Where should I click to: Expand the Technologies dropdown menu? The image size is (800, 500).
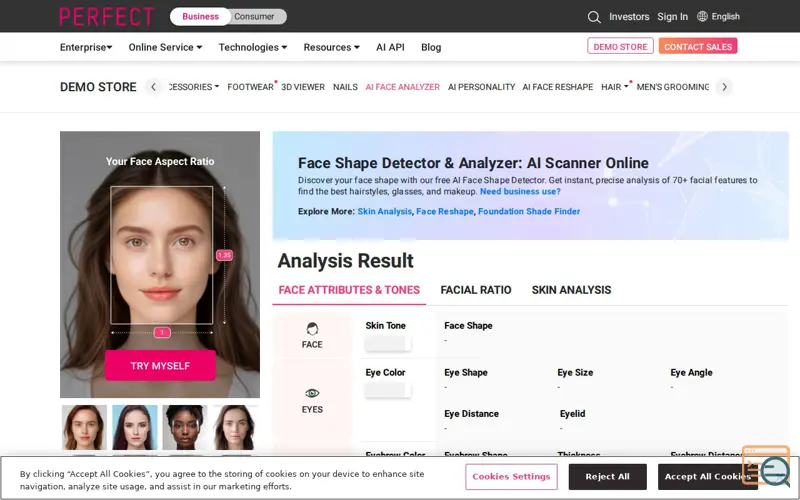pyautogui.click(x=252, y=47)
